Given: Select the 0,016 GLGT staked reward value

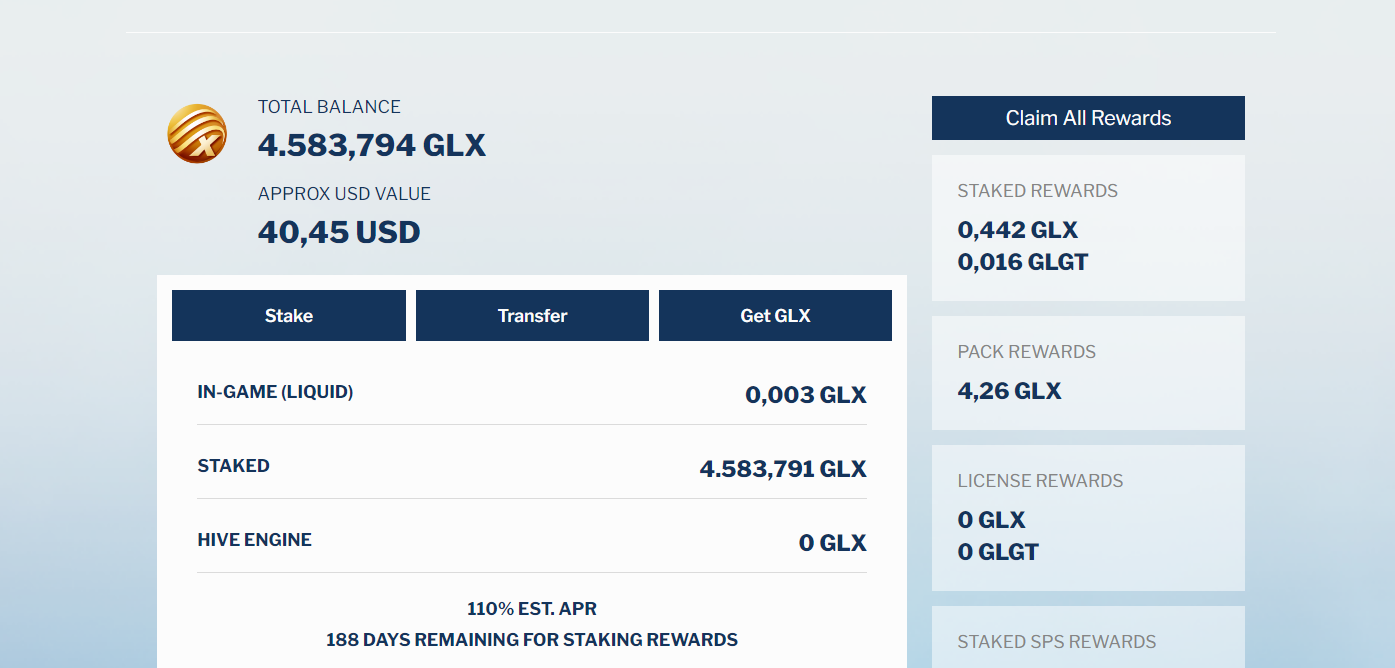Looking at the screenshot, I should coord(1023,263).
